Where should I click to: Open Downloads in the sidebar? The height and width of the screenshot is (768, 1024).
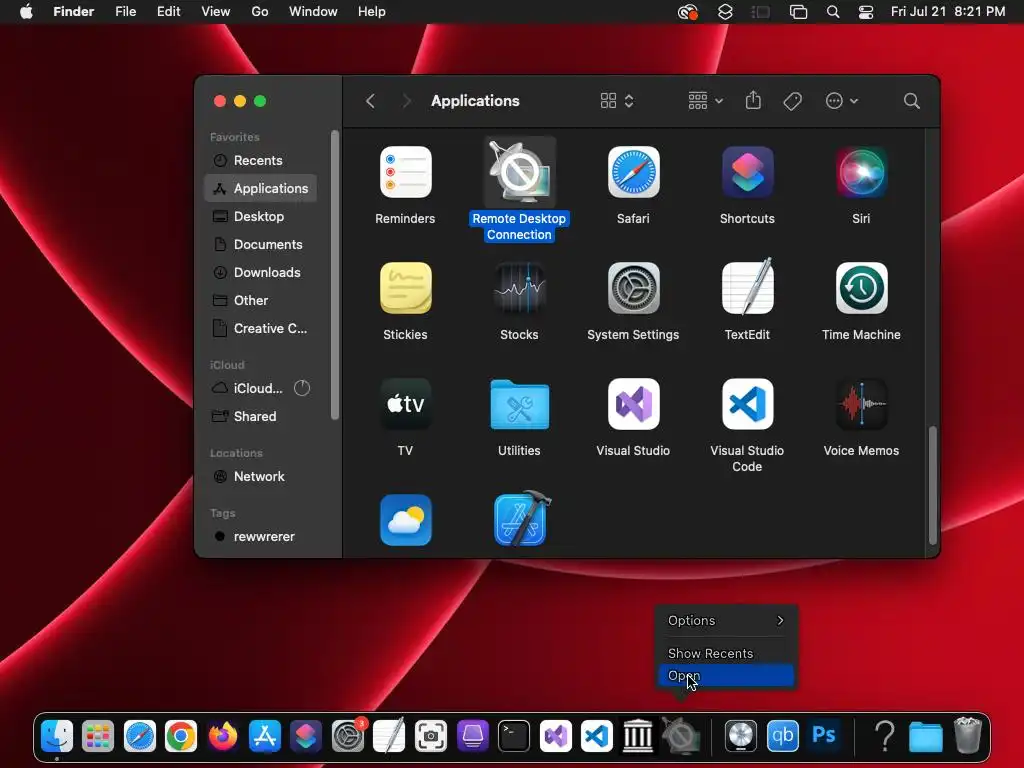261,272
